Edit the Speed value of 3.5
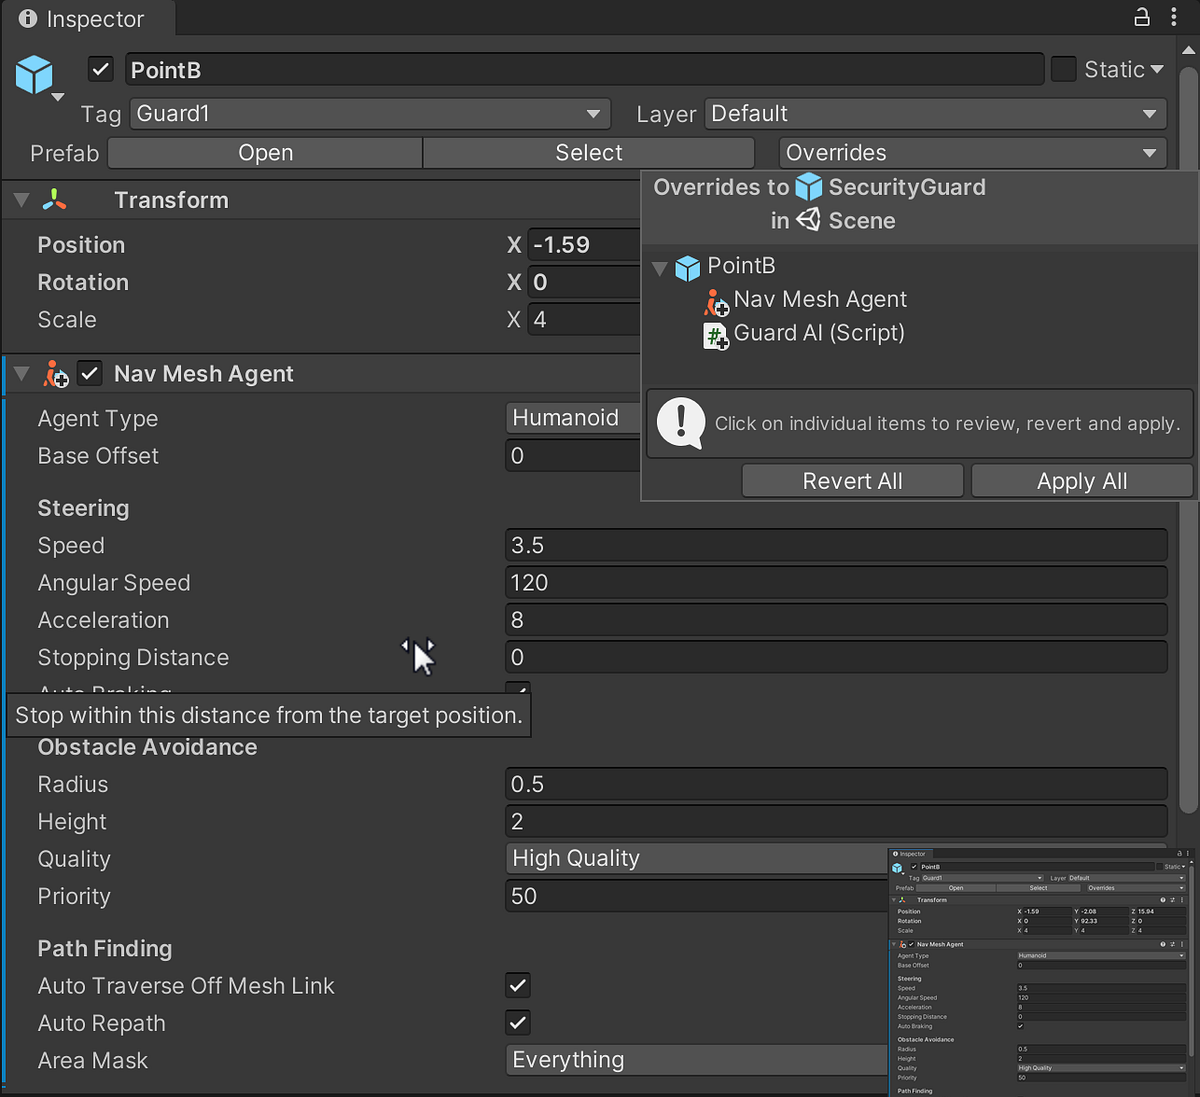The width and height of the screenshot is (1200, 1097). point(836,545)
